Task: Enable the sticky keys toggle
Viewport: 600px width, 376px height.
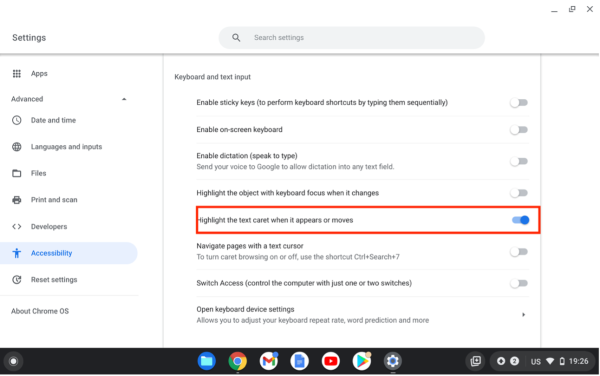Action: click(x=519, y=103)
